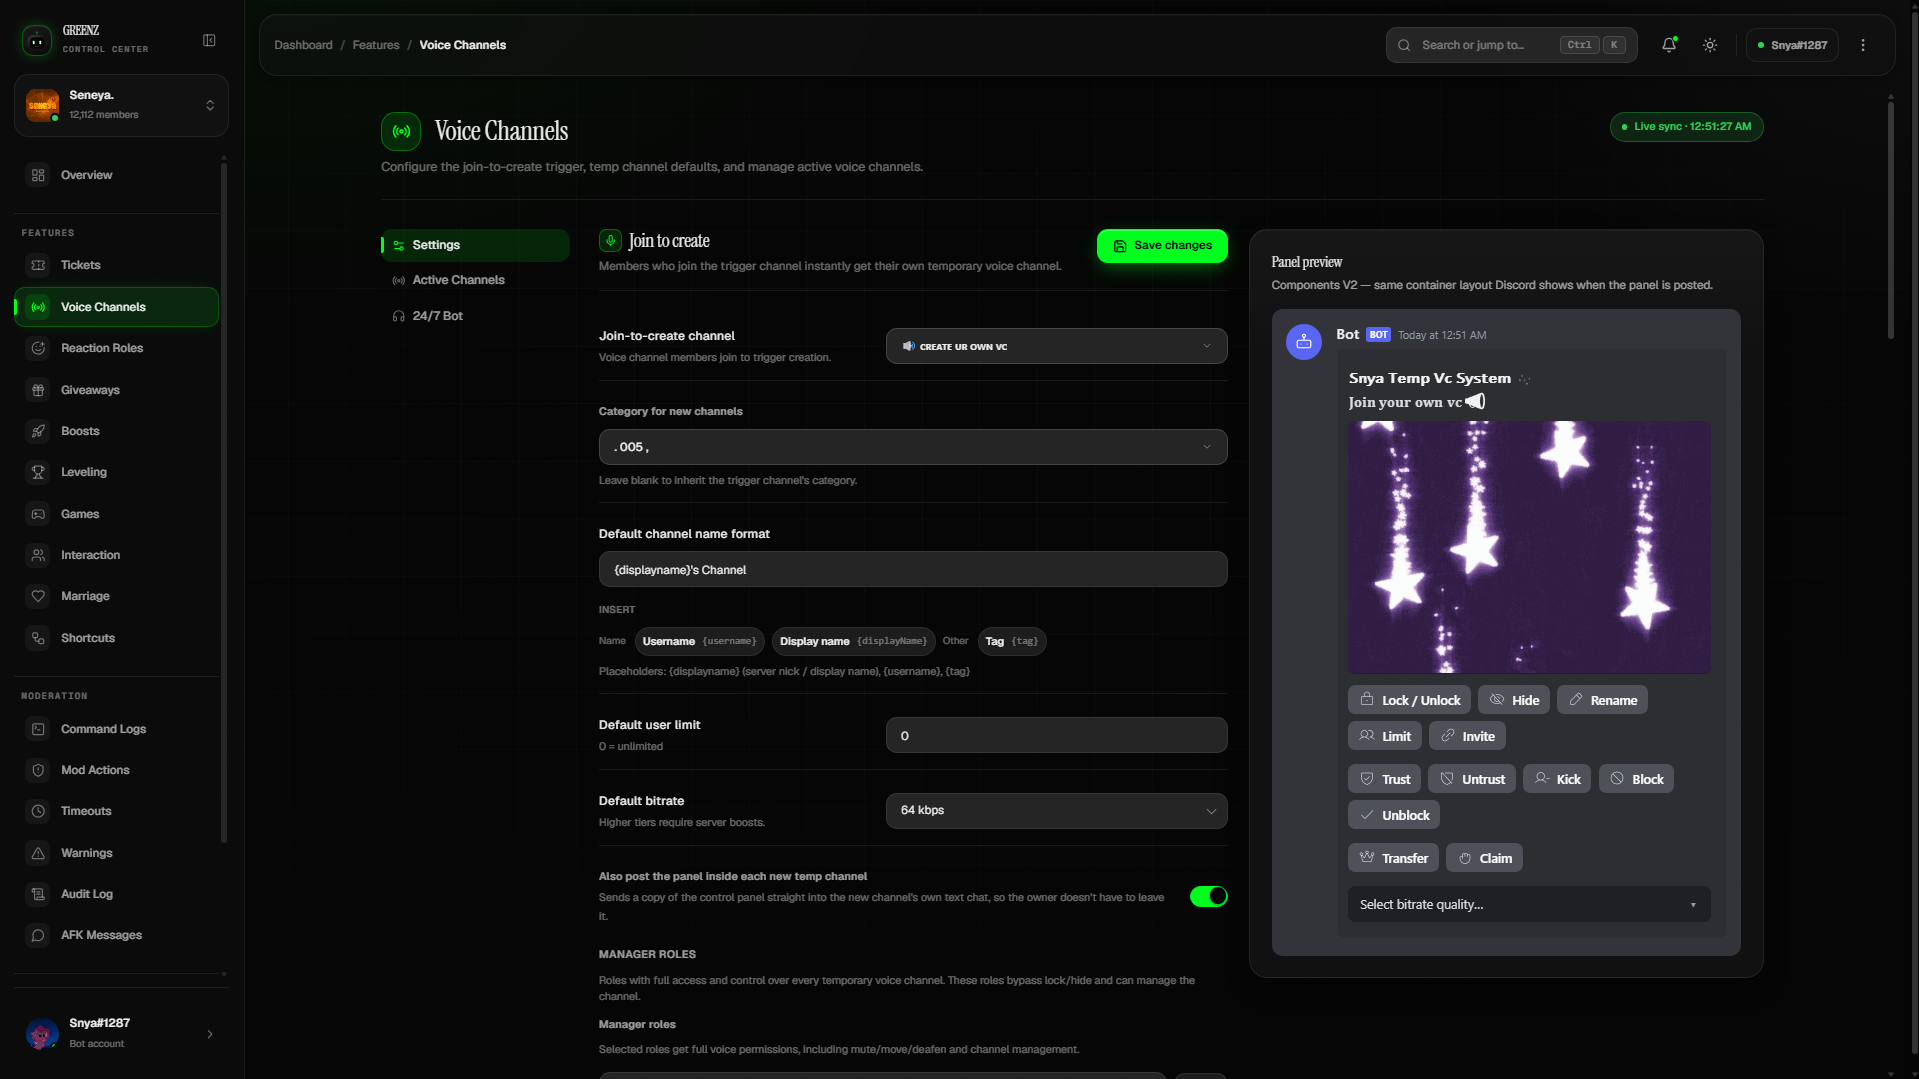Click Kick panel button
This screenshot has width=1919, height=1079.
click(1557, 779)
